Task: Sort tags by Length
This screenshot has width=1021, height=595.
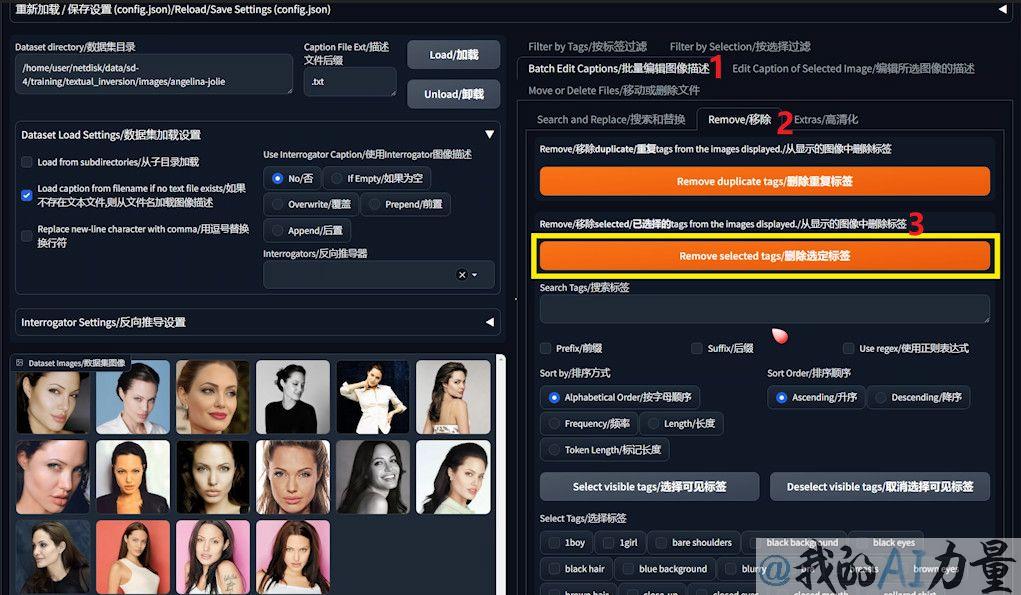Action: (654, 423)
